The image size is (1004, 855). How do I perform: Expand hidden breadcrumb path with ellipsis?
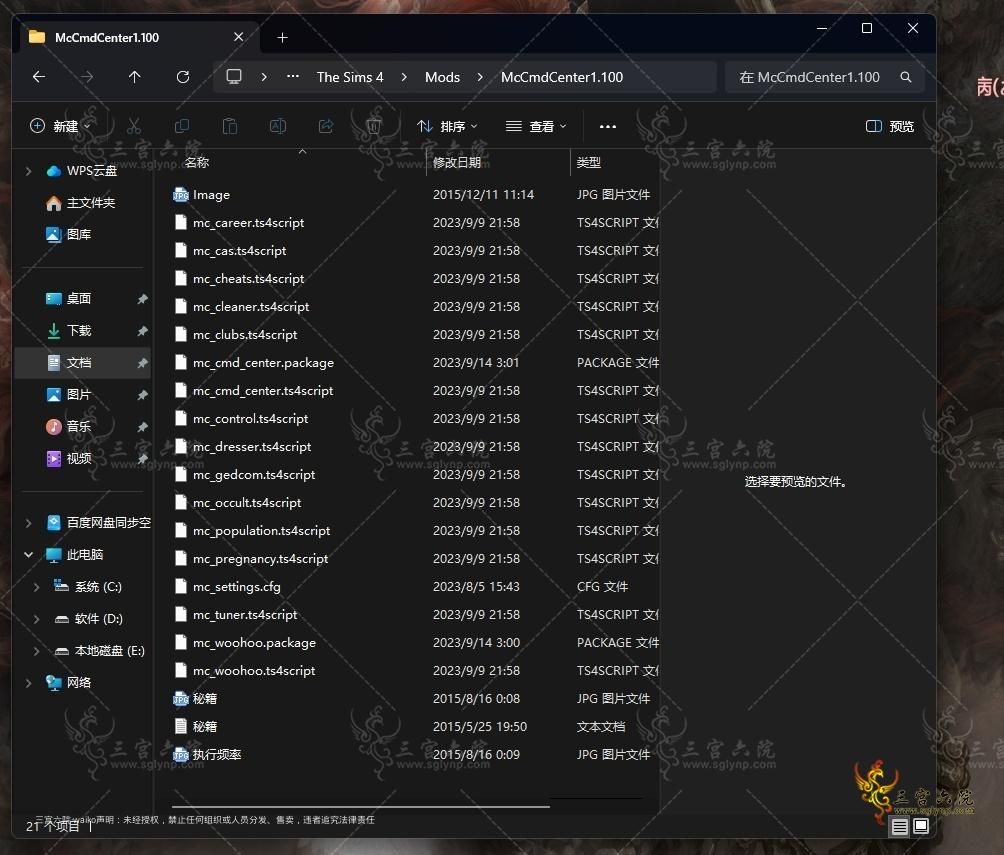[x=293, y=77]
